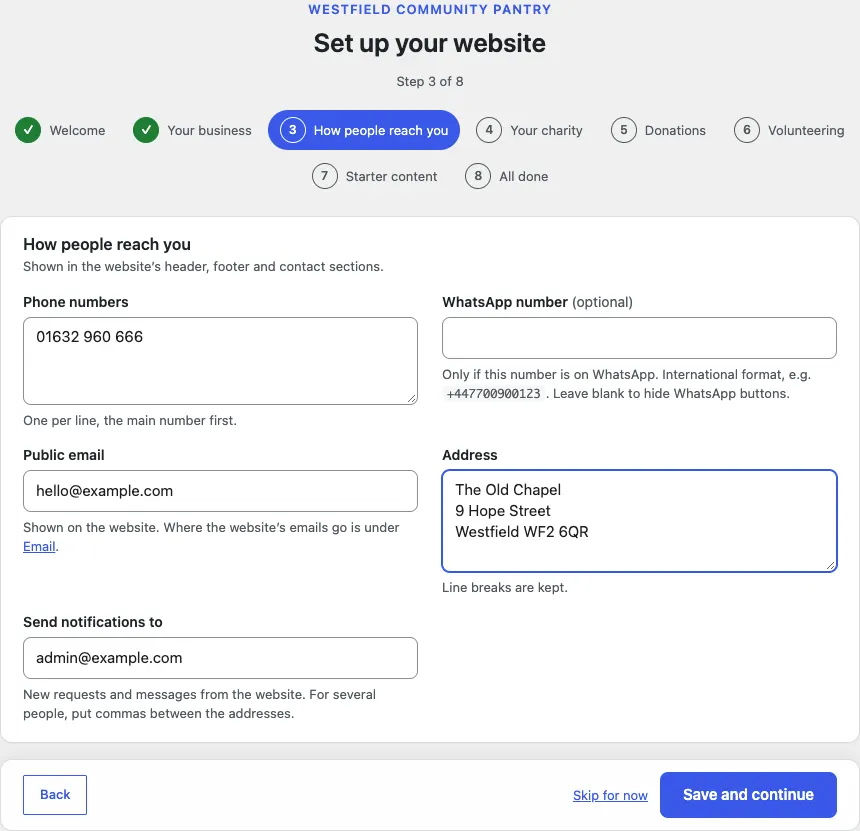Image resolution: width=860 pixels, height=831 pixels.
Task: Select the How people reach you step
Action: 364,130
